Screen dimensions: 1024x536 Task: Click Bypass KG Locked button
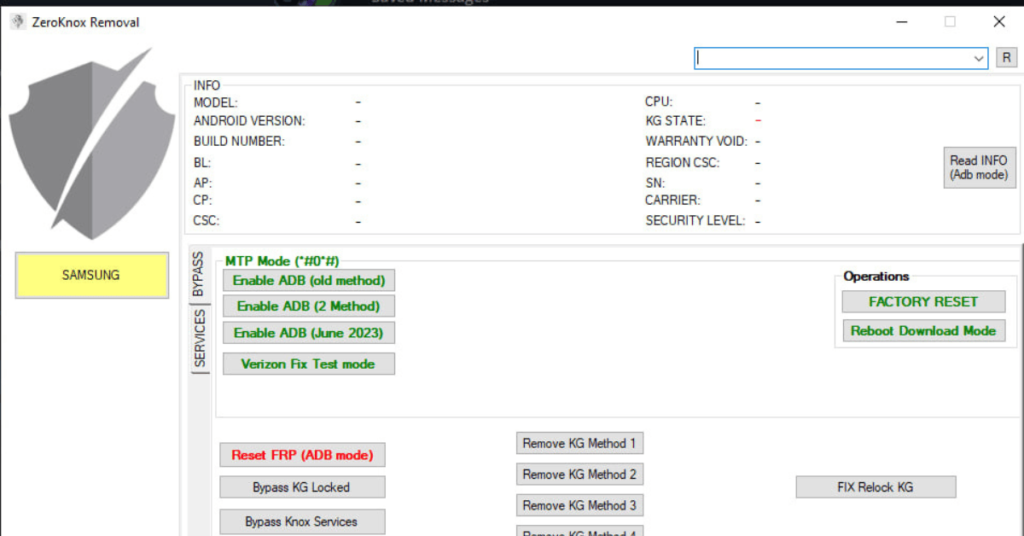(302, 488)
